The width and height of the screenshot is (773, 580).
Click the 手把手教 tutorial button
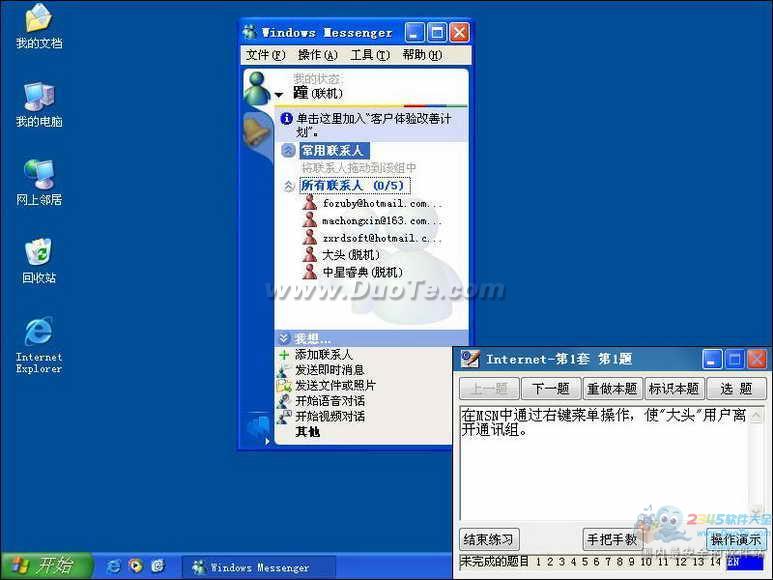[x=612, y=540]
